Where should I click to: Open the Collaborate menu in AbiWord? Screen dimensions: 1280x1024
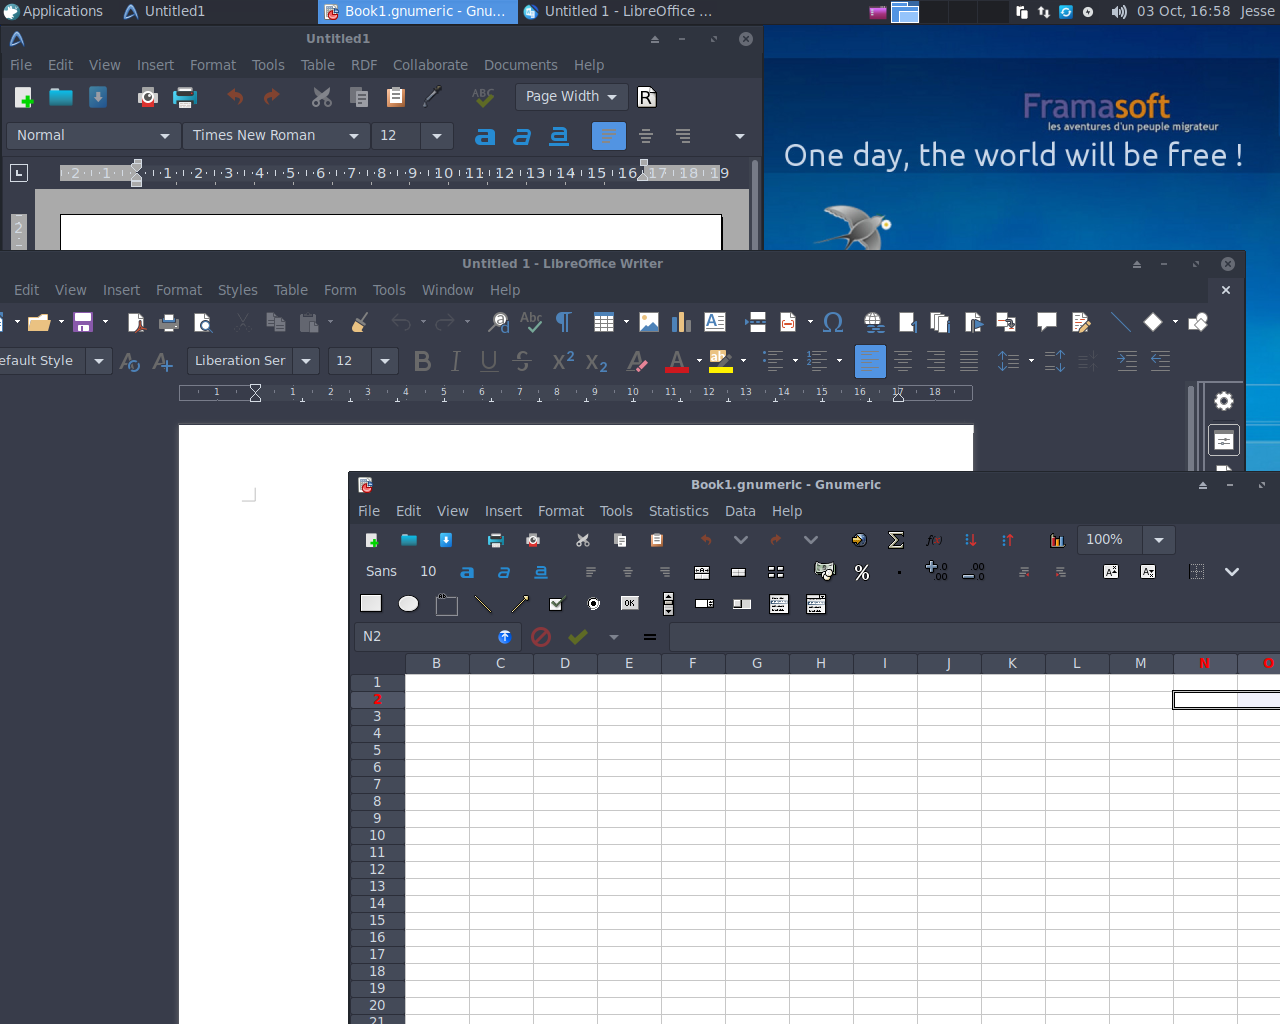(430, 65)
